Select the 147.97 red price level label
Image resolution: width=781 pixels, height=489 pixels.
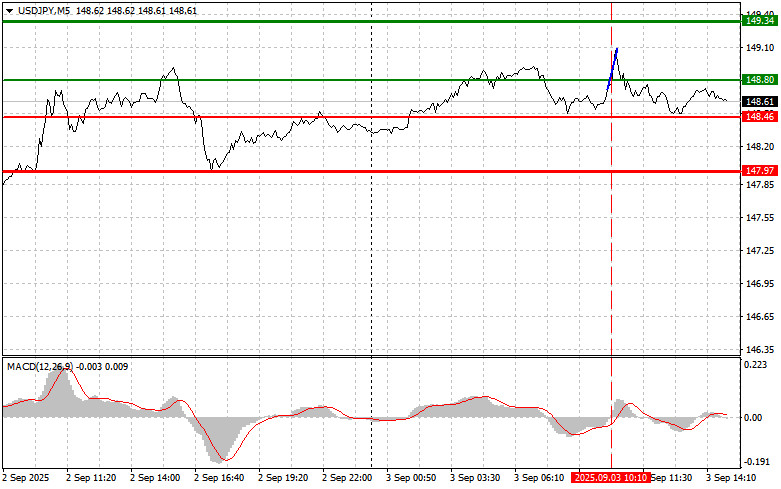coord(760,171)
